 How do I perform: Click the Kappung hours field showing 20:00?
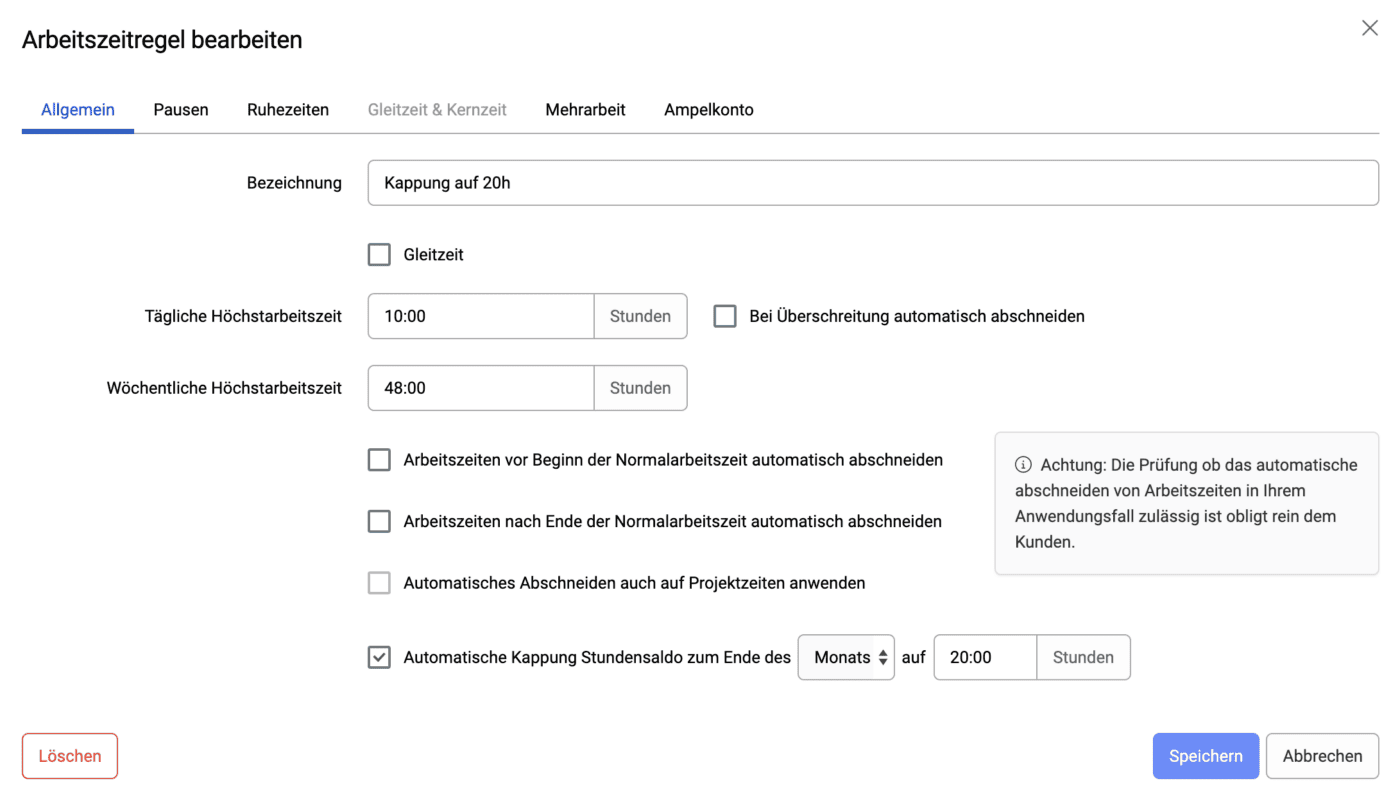985,657
